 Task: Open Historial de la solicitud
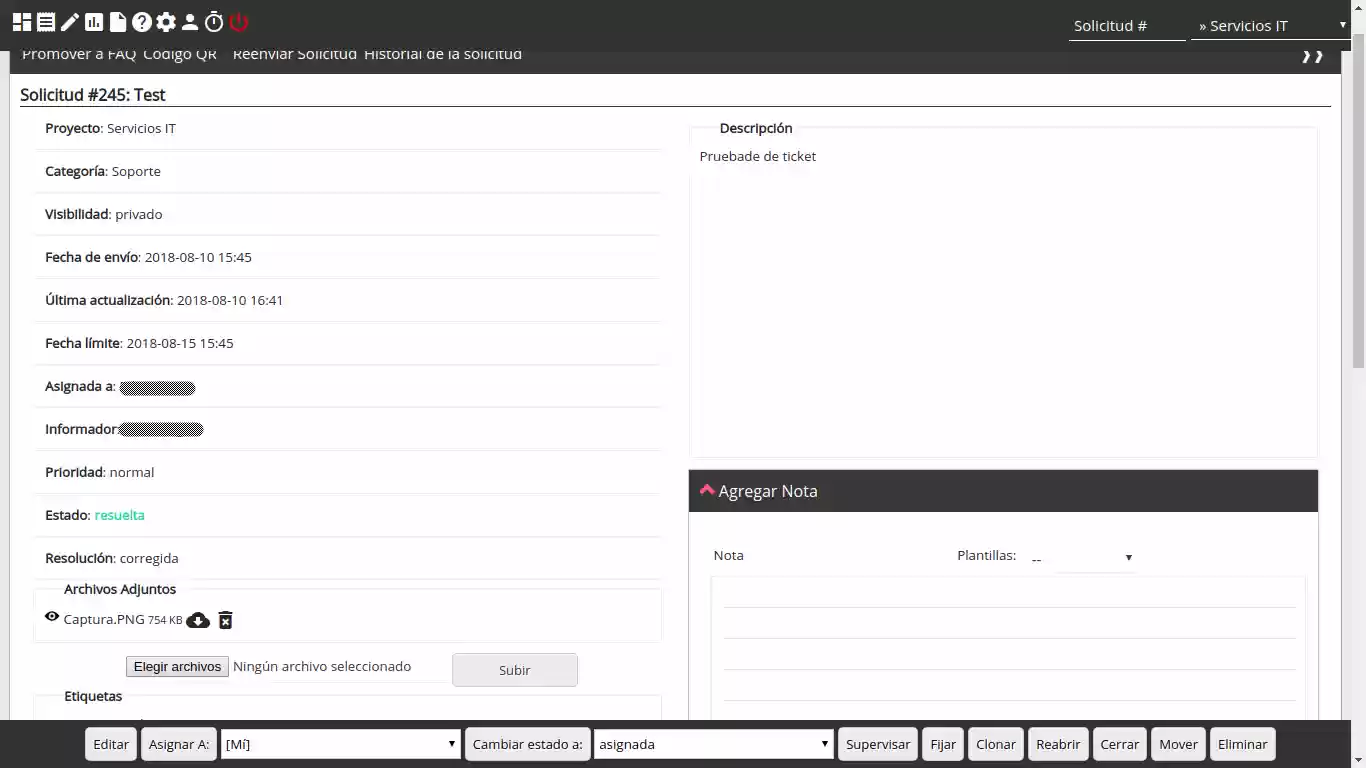tap(444, 54)
